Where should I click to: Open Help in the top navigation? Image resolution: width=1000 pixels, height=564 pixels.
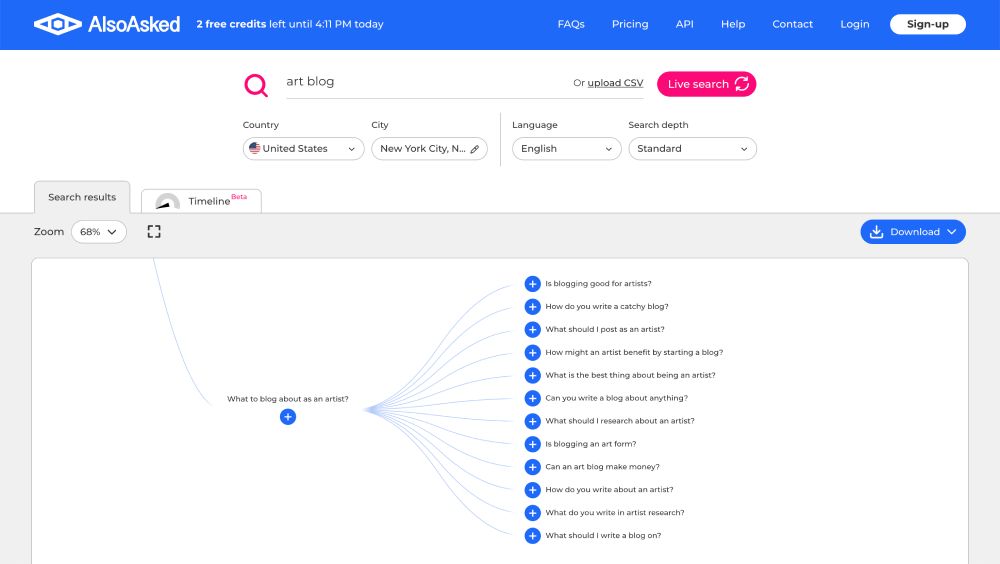pos(733,24)
